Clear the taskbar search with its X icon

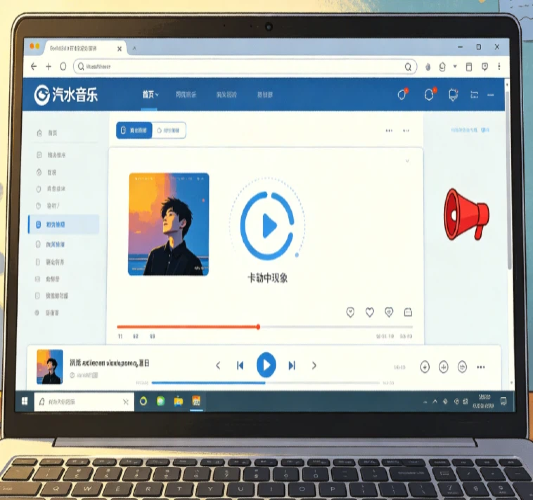pos(126,402)
